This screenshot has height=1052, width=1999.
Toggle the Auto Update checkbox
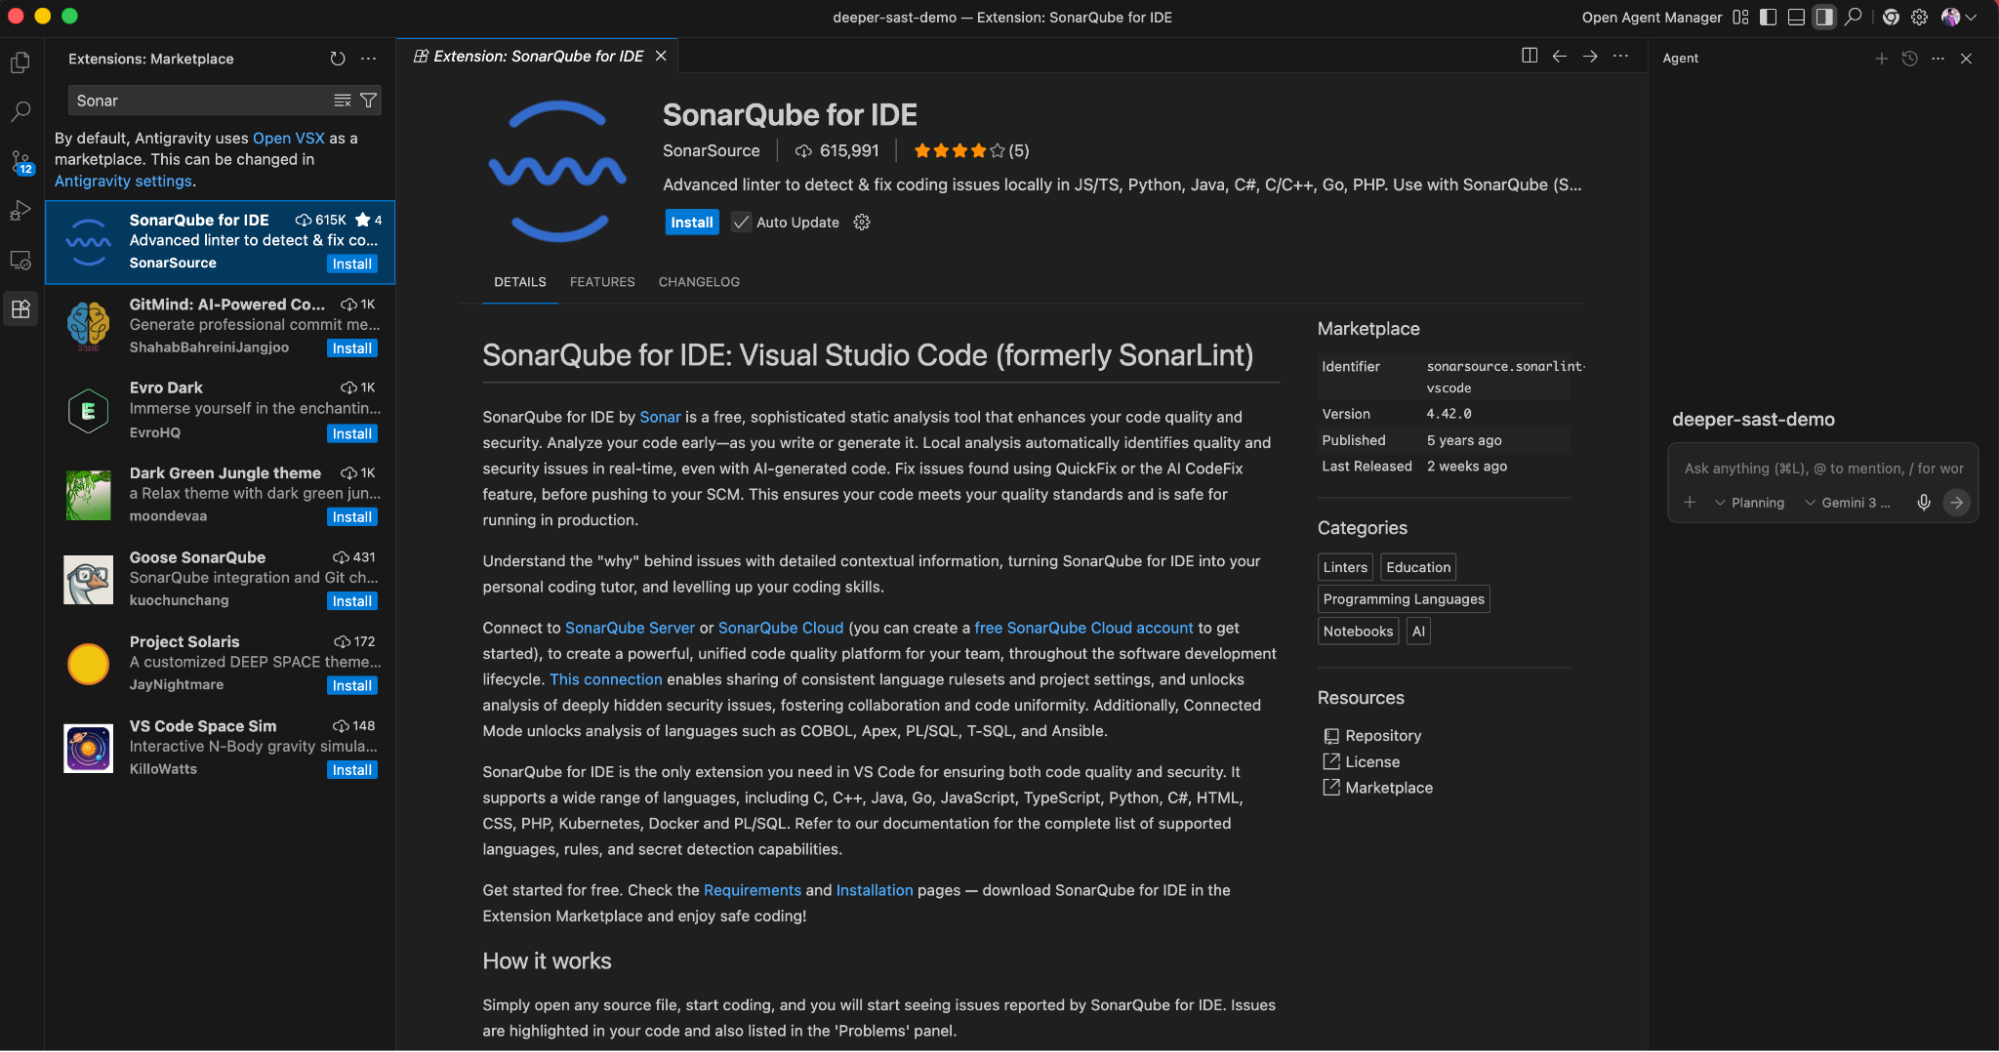click(x=741, y=222)
